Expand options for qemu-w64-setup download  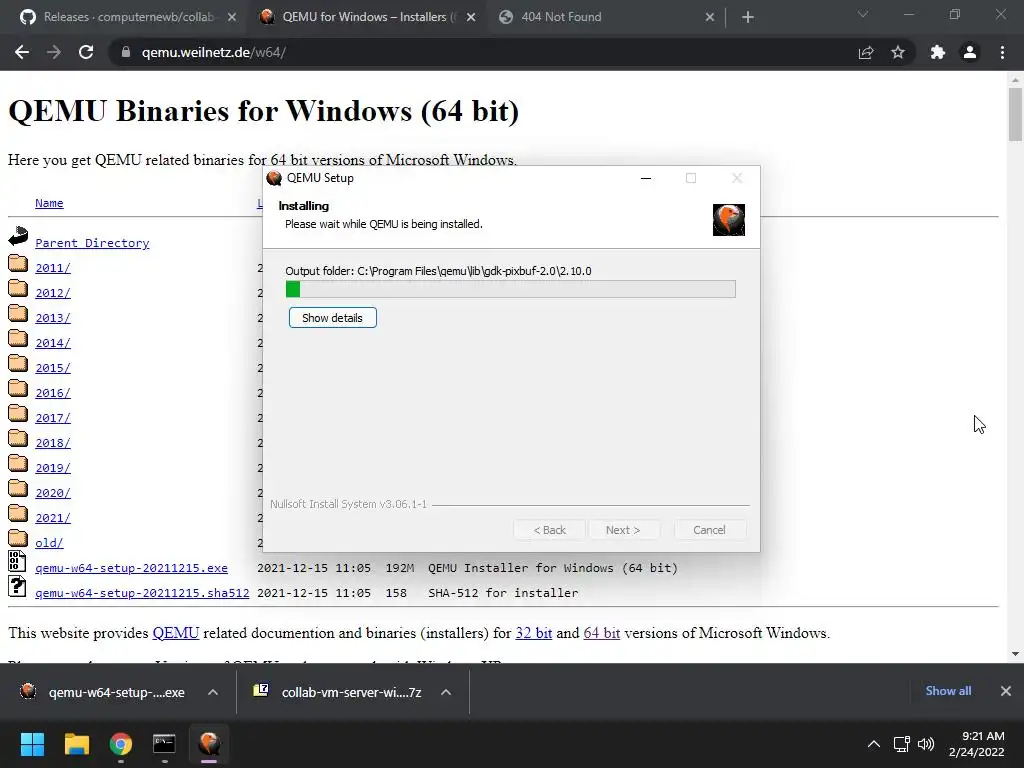213,692
